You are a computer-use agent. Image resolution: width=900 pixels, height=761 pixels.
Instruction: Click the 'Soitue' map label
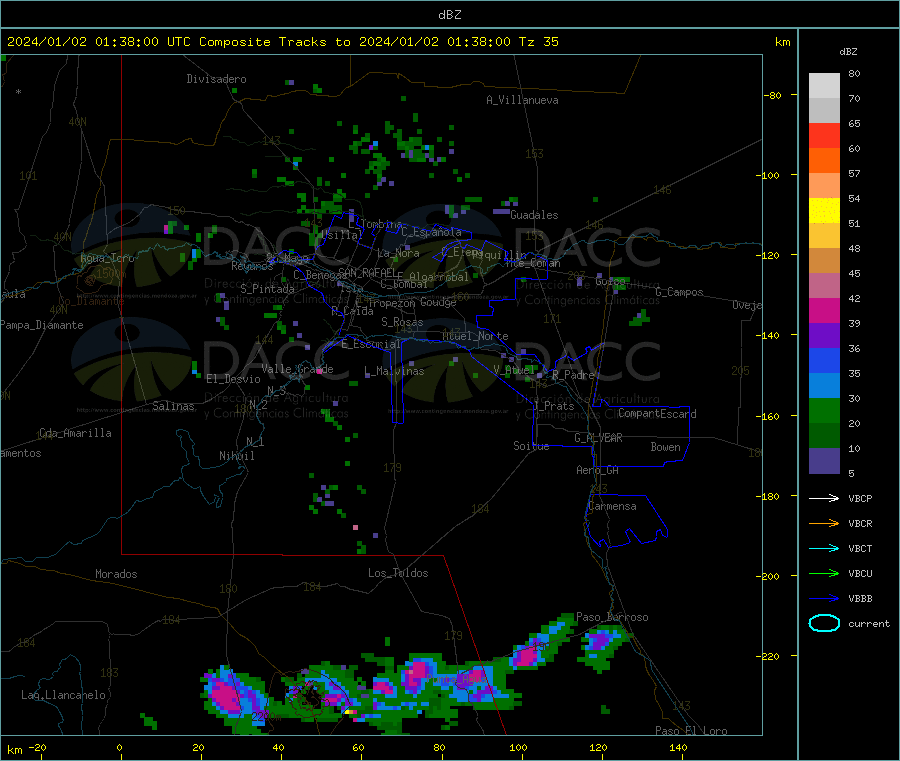[531, 446]
